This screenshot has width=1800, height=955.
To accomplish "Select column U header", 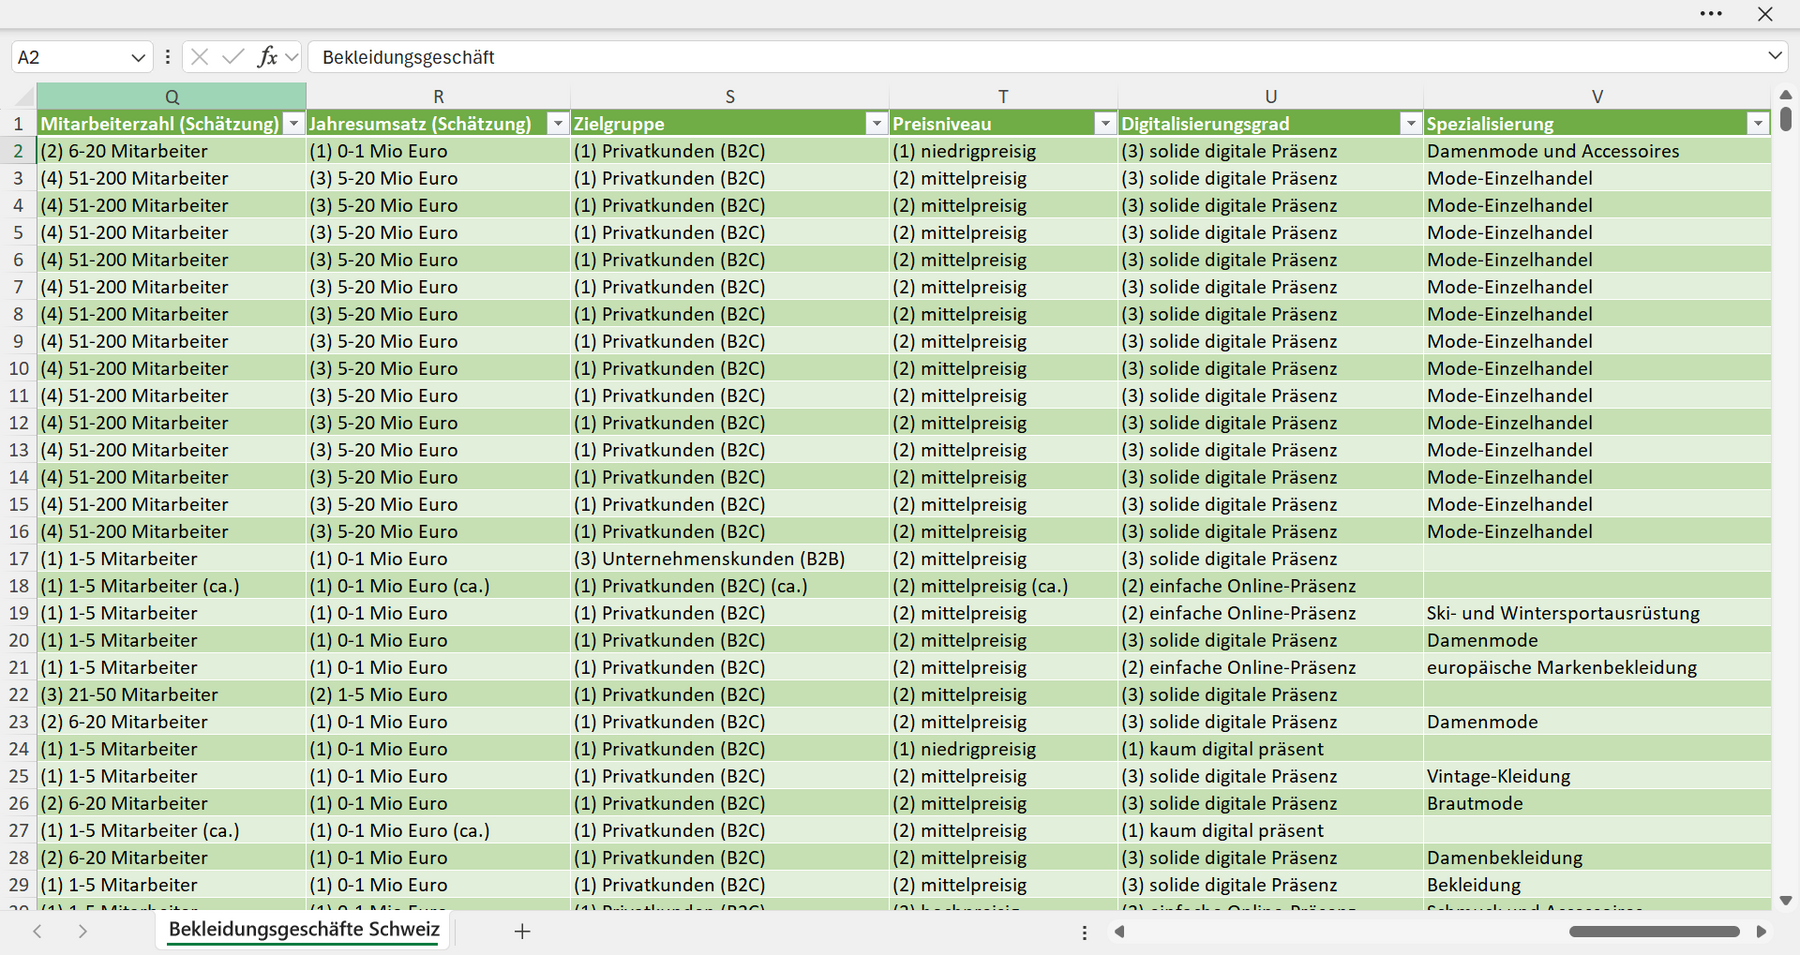I will tap(1271, 96).
